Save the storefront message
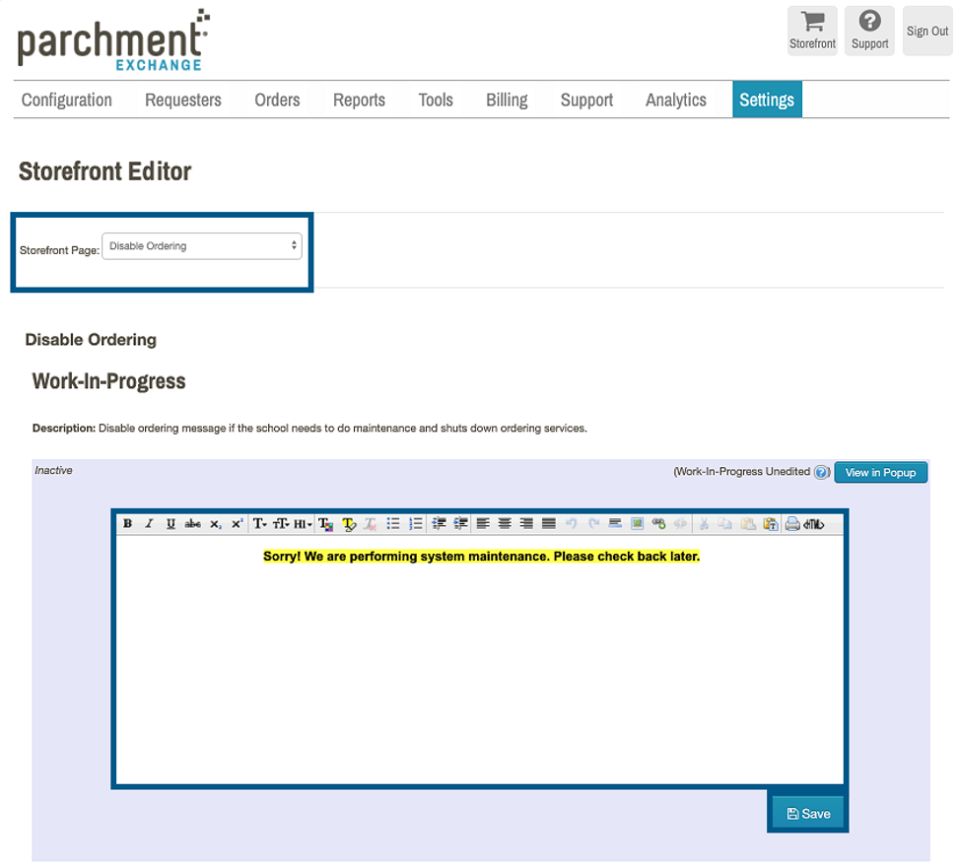This screenshot has width=960, height=866. click(808, 813)
